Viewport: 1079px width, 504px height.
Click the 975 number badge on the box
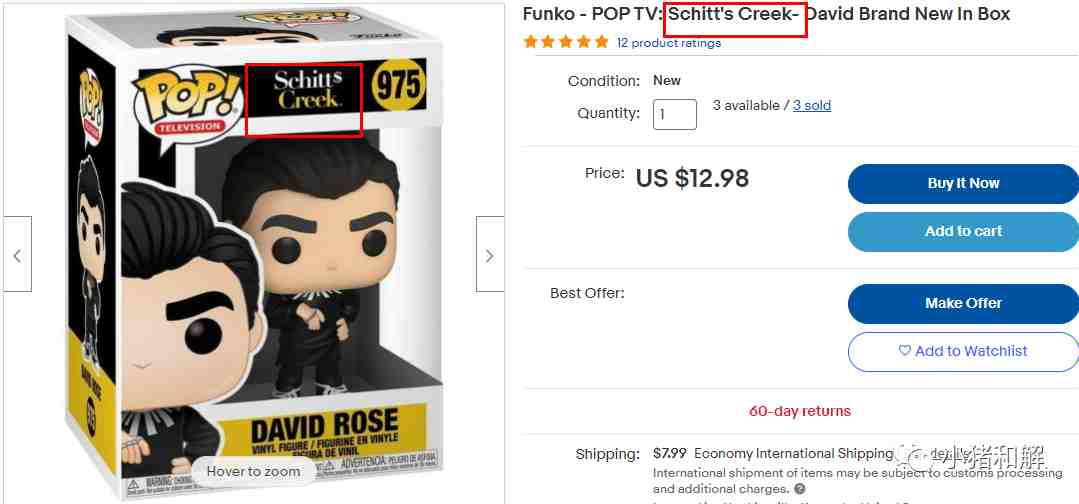[x=398, y=85]
